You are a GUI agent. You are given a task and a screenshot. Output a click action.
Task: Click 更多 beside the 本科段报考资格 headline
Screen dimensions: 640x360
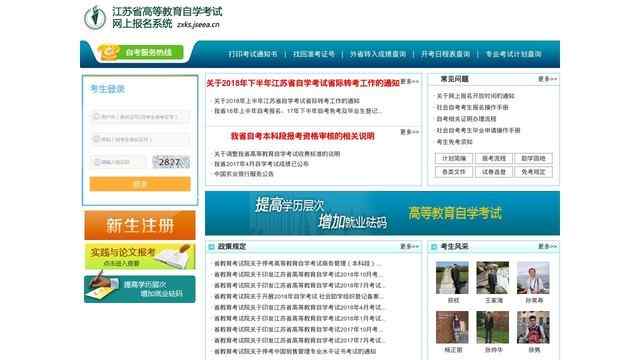409,132
